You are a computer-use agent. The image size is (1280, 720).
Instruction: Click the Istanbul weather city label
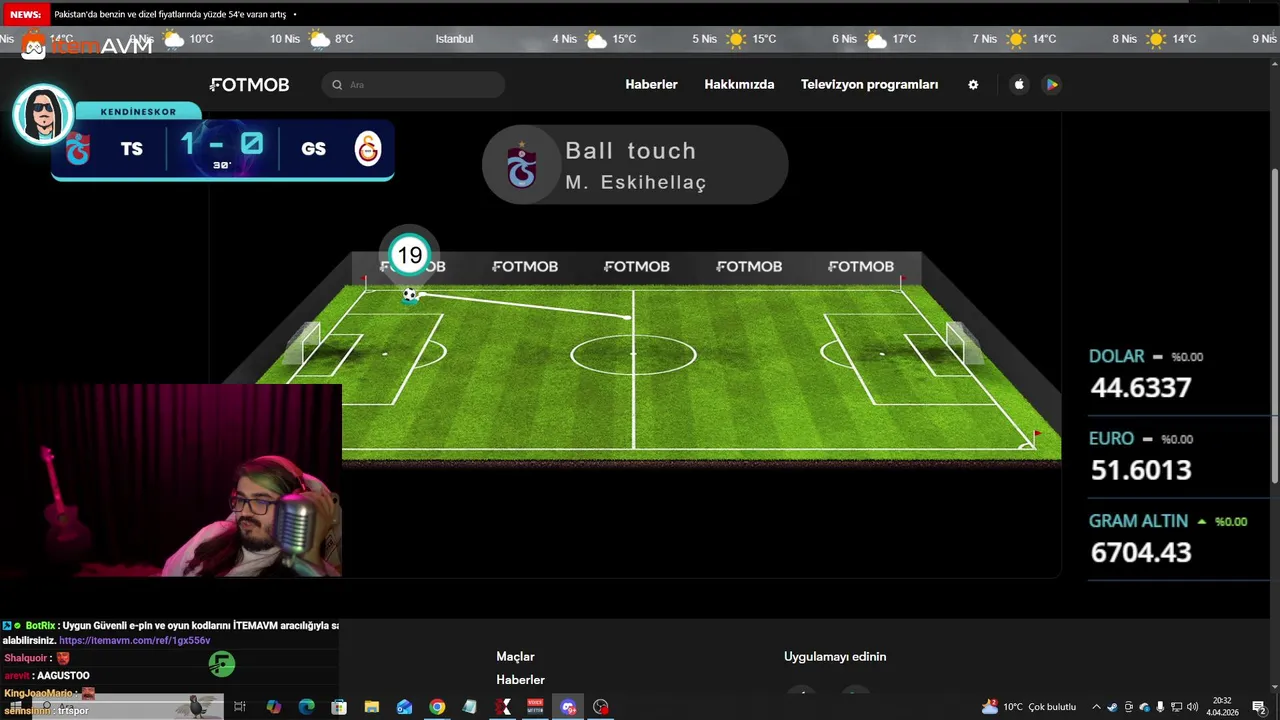[x=454, y=39]
